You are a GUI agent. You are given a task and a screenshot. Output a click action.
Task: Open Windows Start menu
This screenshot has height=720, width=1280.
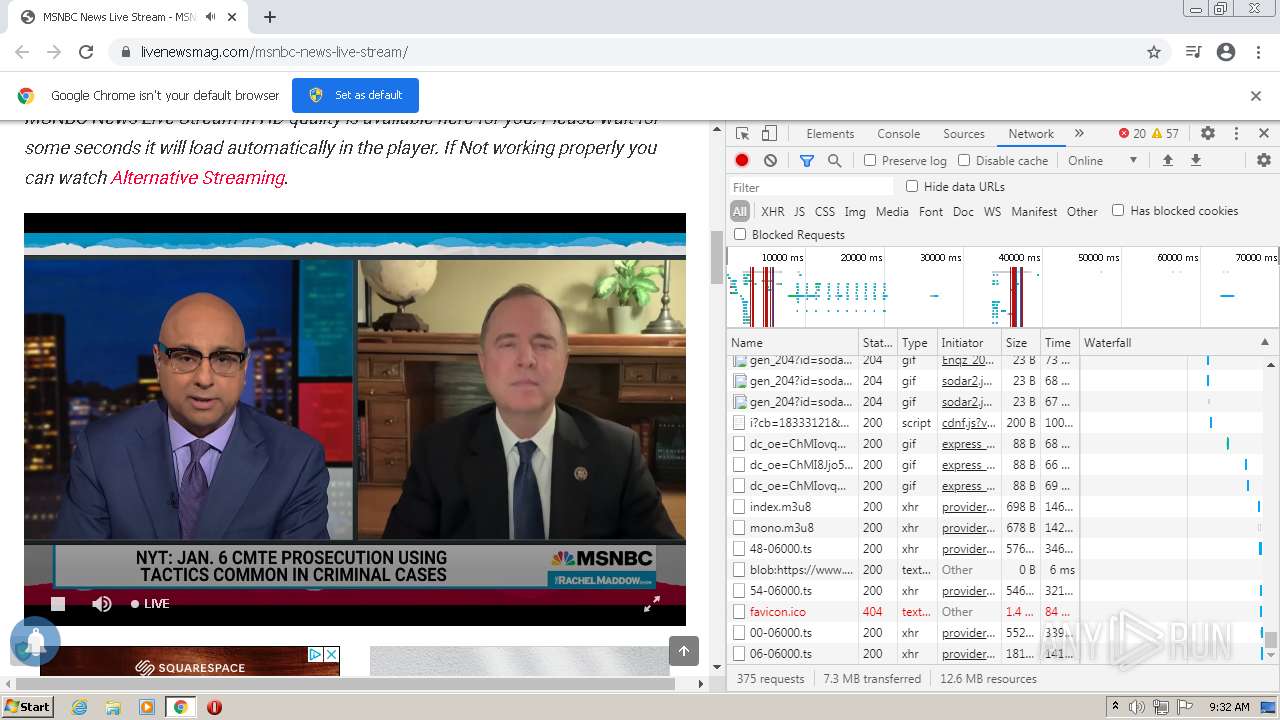click(28, 706)
